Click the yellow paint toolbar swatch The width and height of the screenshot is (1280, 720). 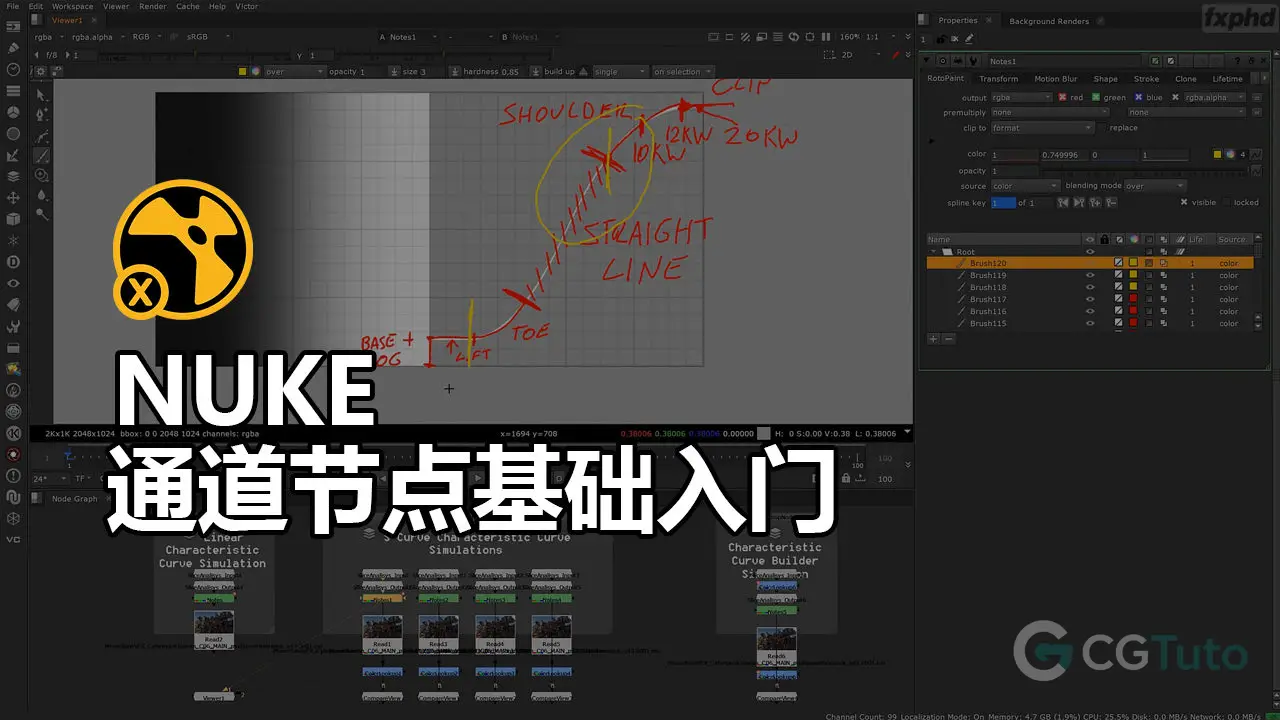click(x=243, y=72)
